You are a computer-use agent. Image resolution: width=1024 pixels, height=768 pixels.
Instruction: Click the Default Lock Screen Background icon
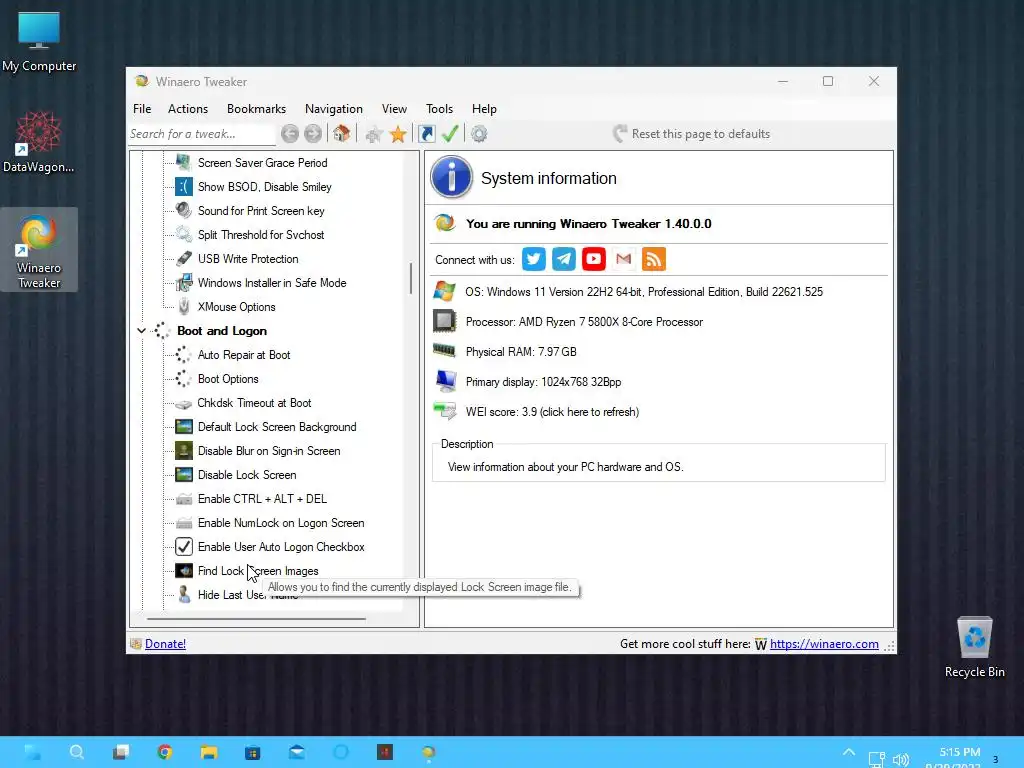pos(184,427)
